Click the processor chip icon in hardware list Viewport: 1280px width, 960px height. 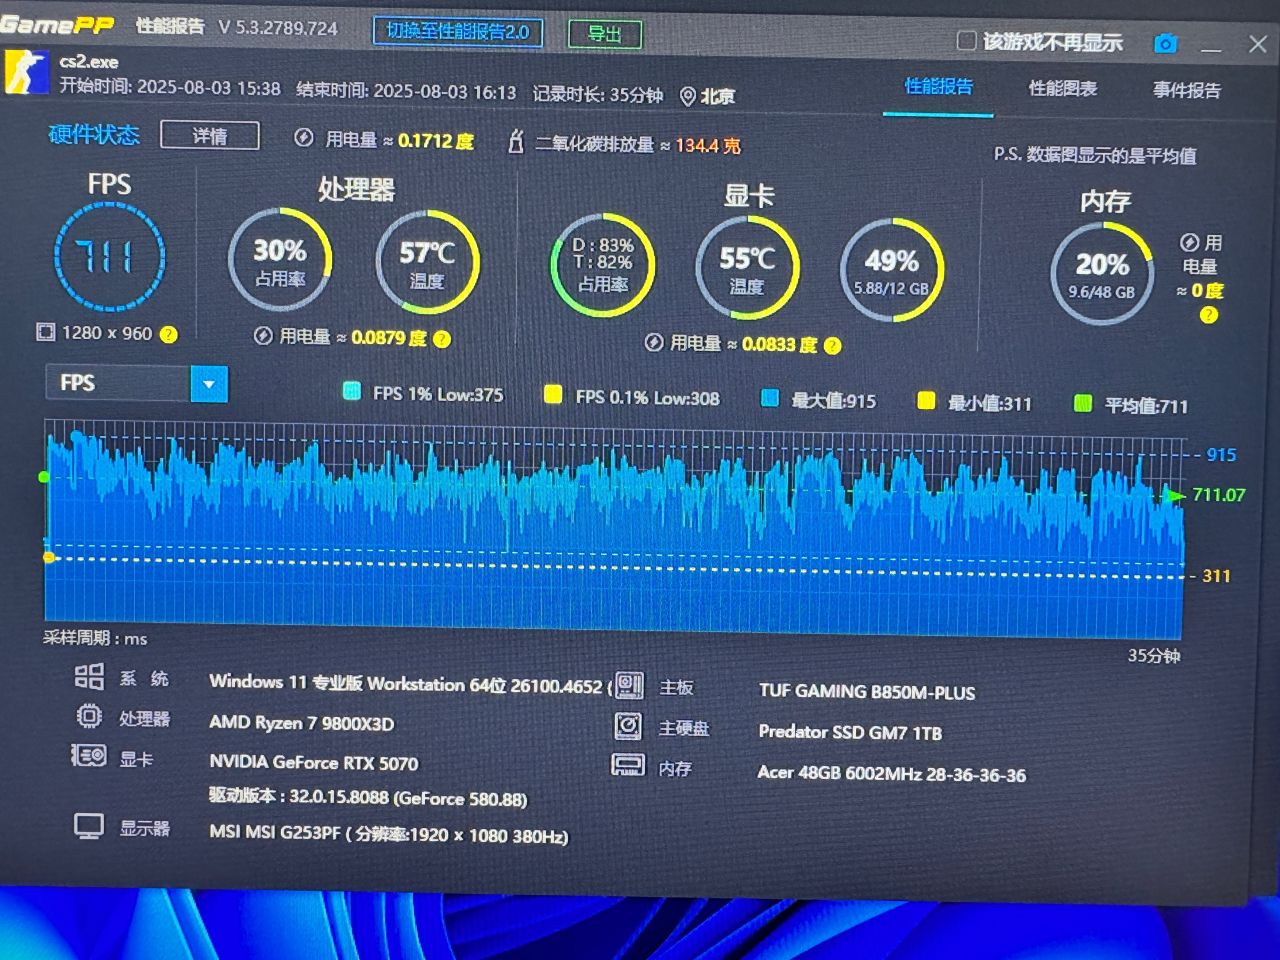[89, 716]
